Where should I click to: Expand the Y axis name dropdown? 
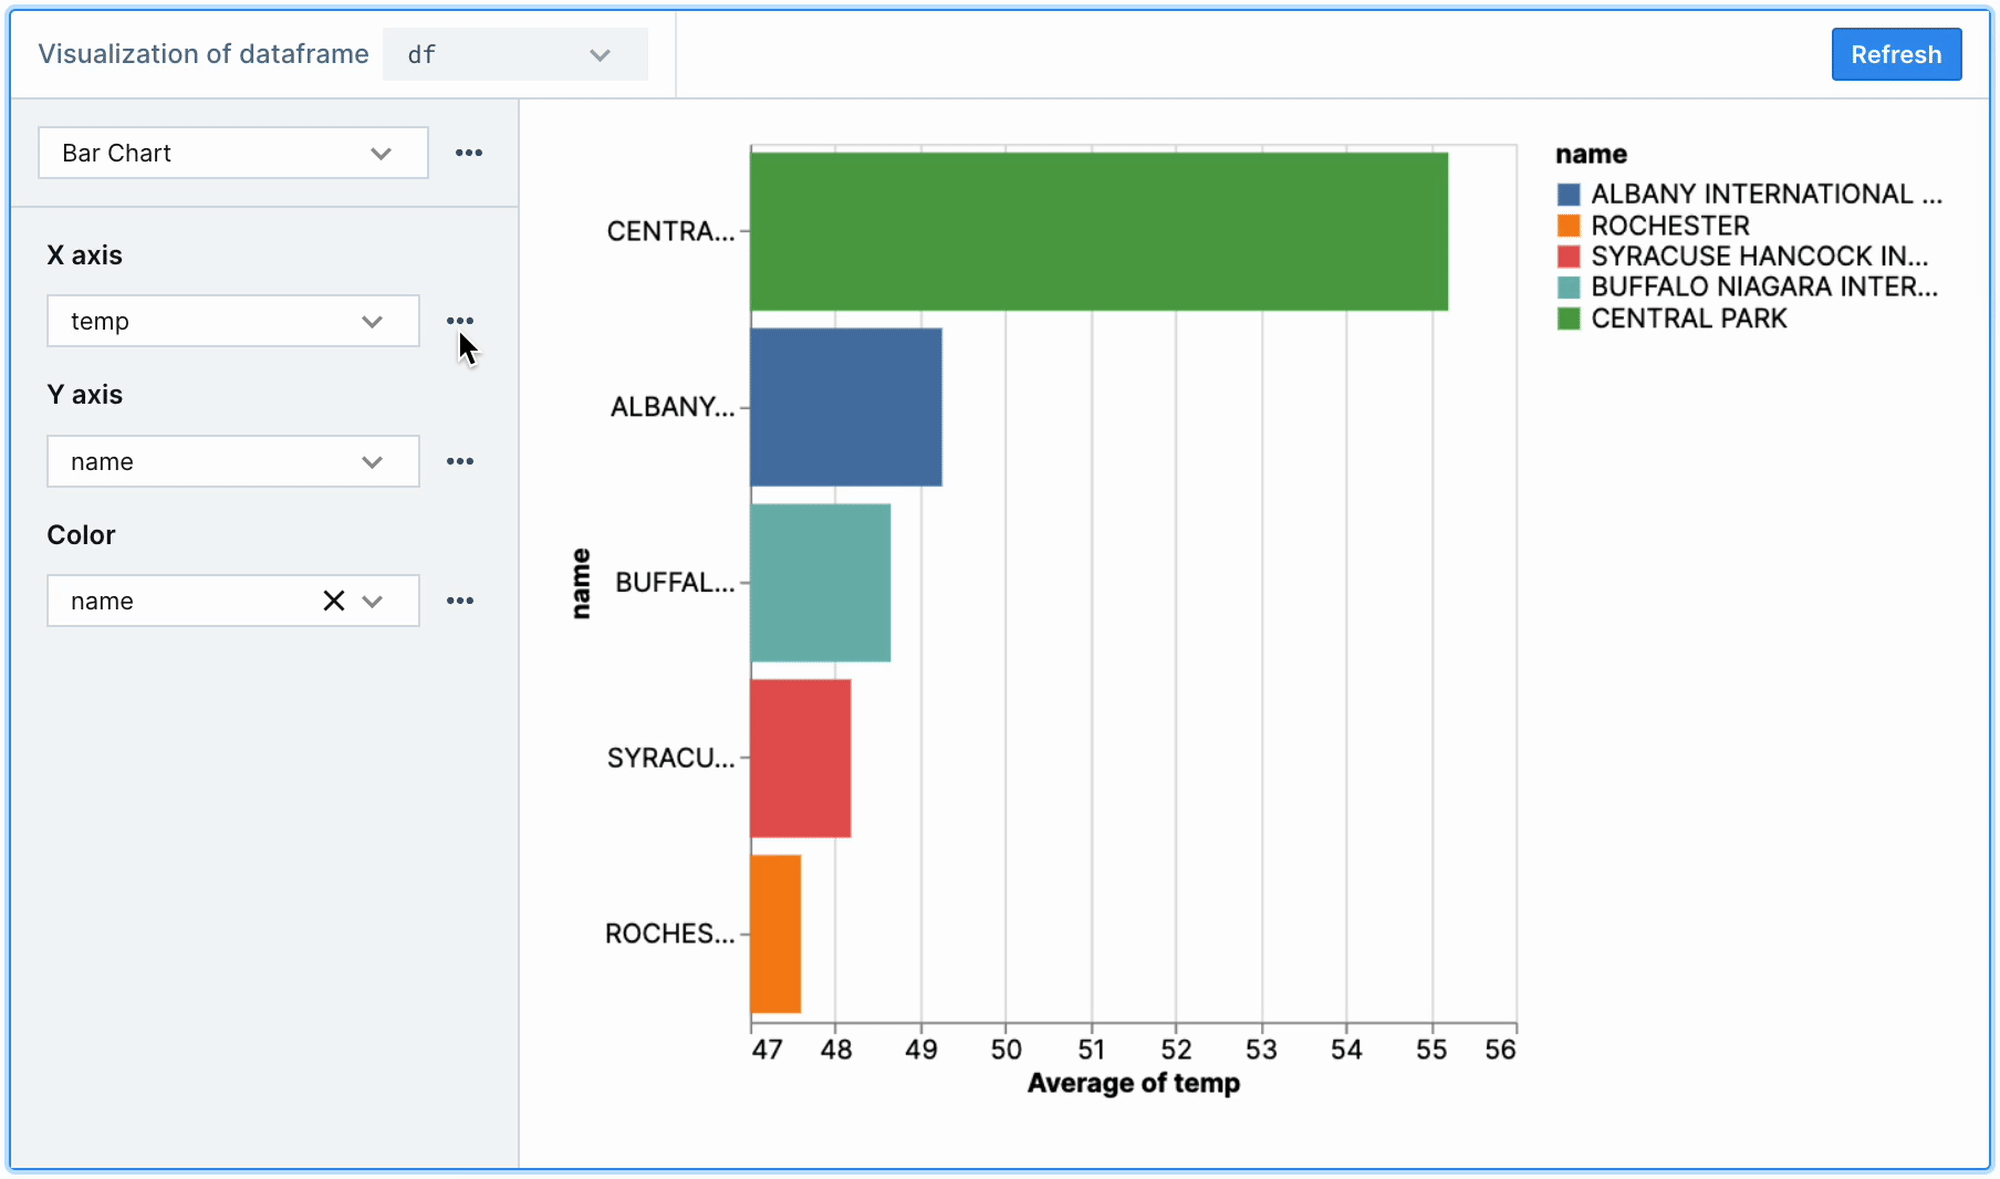pos(372,460)
